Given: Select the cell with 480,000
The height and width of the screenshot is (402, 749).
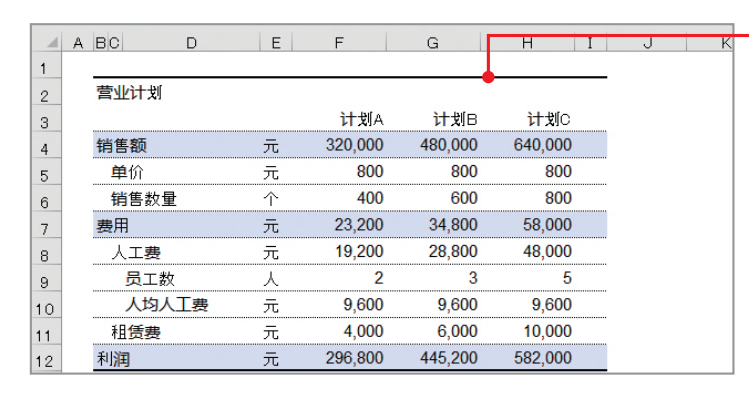Looking at the screenshot, I should click(x=449, y=145).
